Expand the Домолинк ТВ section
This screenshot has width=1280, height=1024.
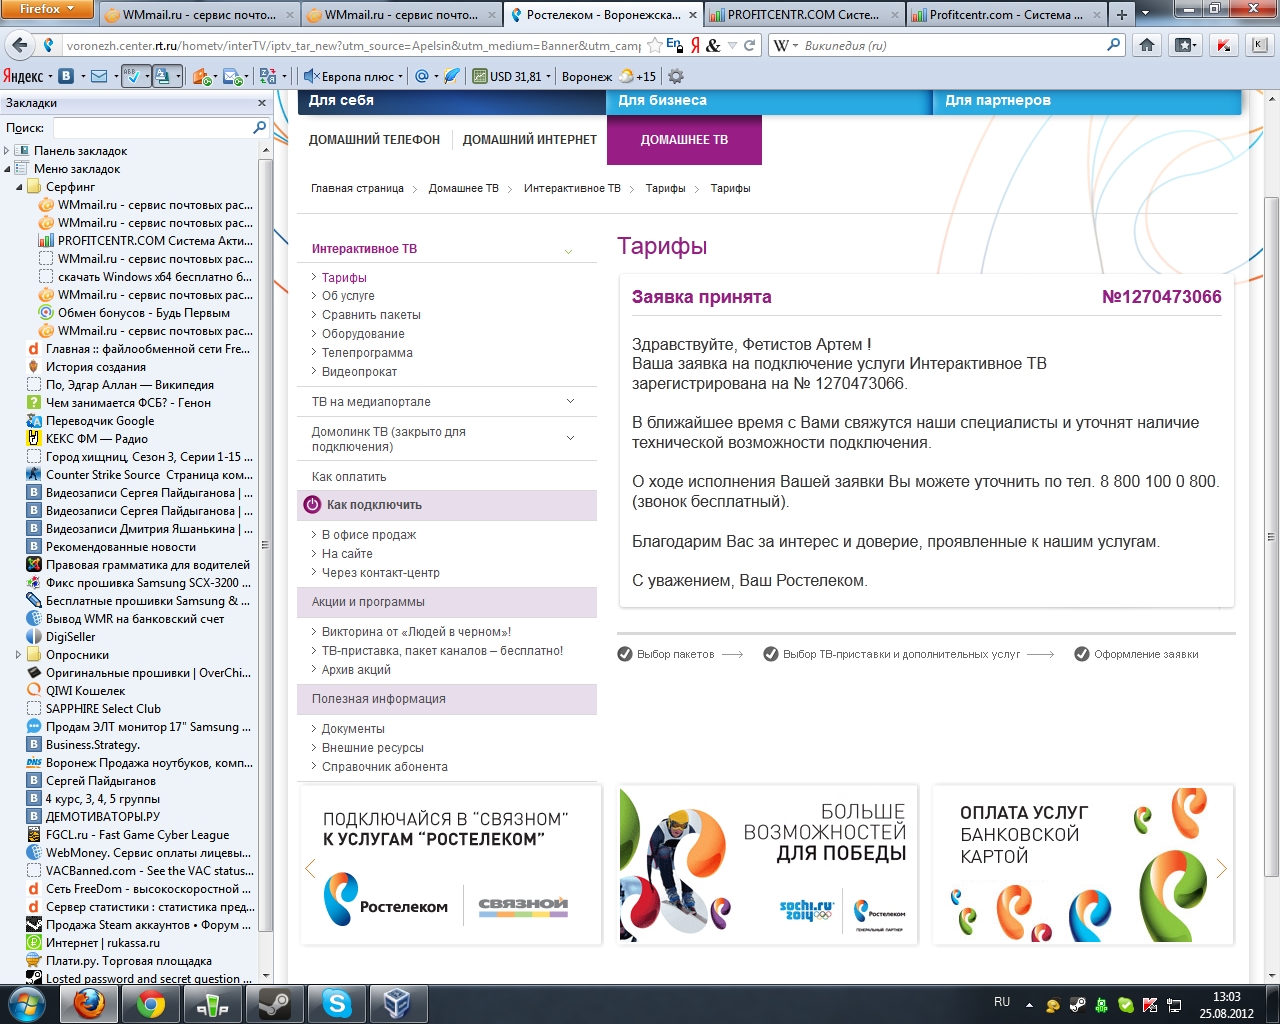coord(570,438)
